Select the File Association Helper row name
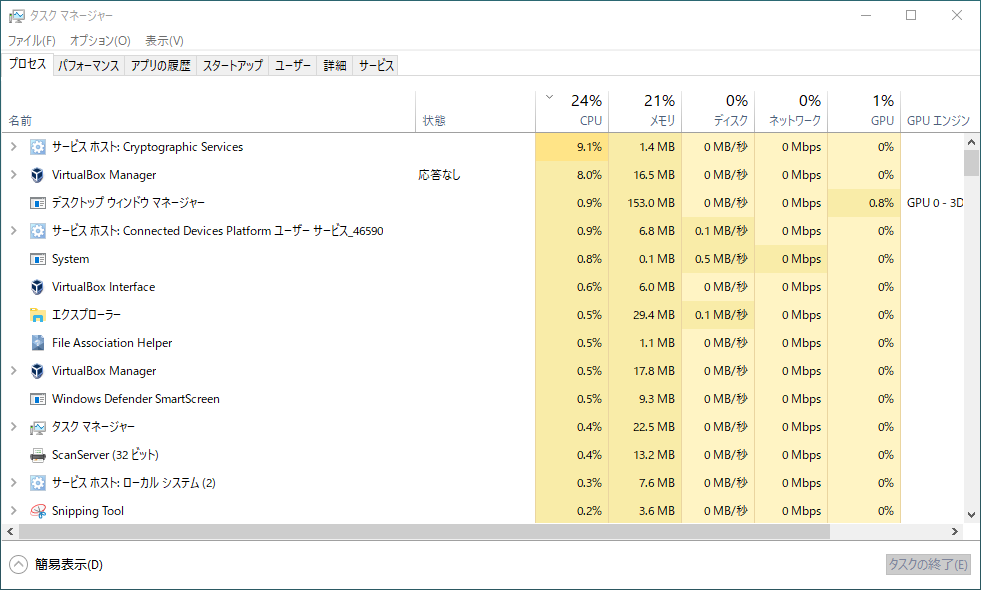Screen dimensions: 981x590 112,343
